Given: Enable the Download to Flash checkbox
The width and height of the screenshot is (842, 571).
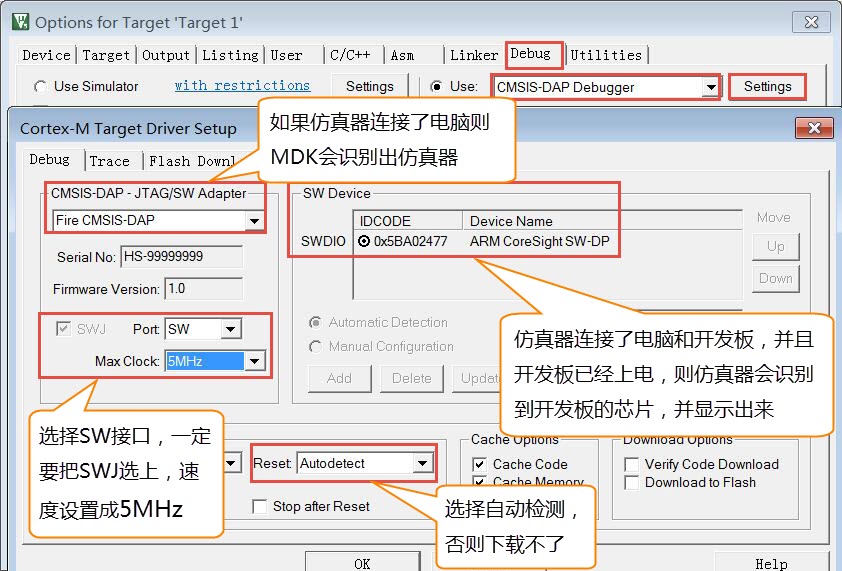Looking at the screenshot, I should pyautogui.click(x=632, y=482).
